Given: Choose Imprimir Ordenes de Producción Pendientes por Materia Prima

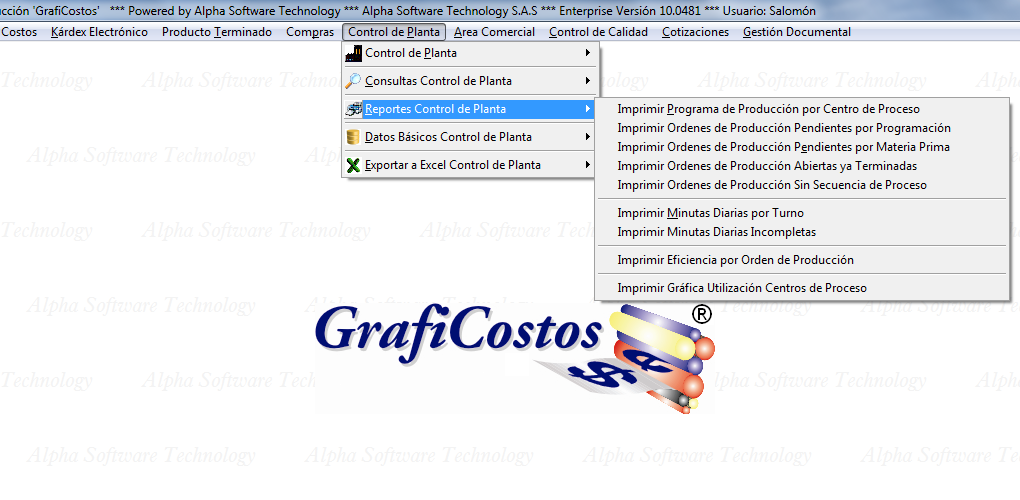Looking at the screenshot, I should [x=783, y=147].
